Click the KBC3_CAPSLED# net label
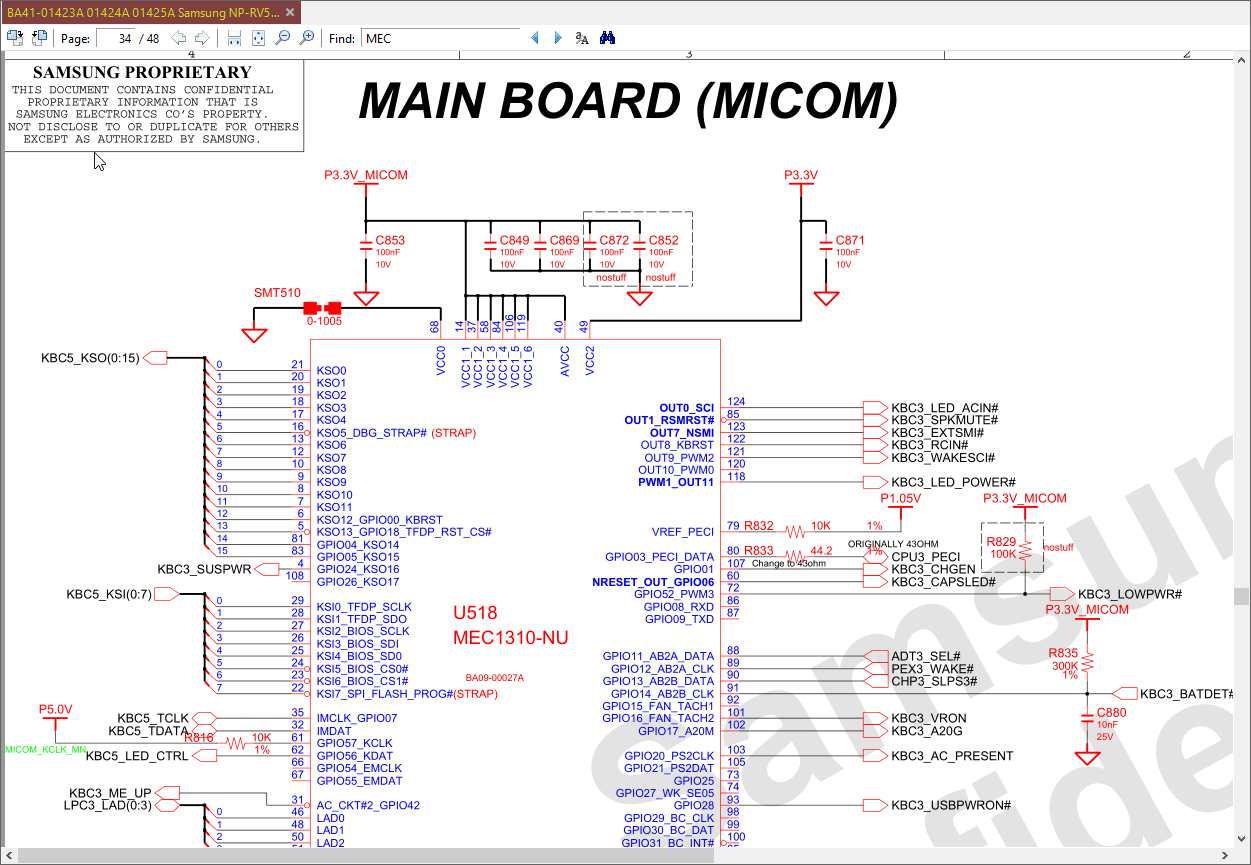 coord(943,582)
